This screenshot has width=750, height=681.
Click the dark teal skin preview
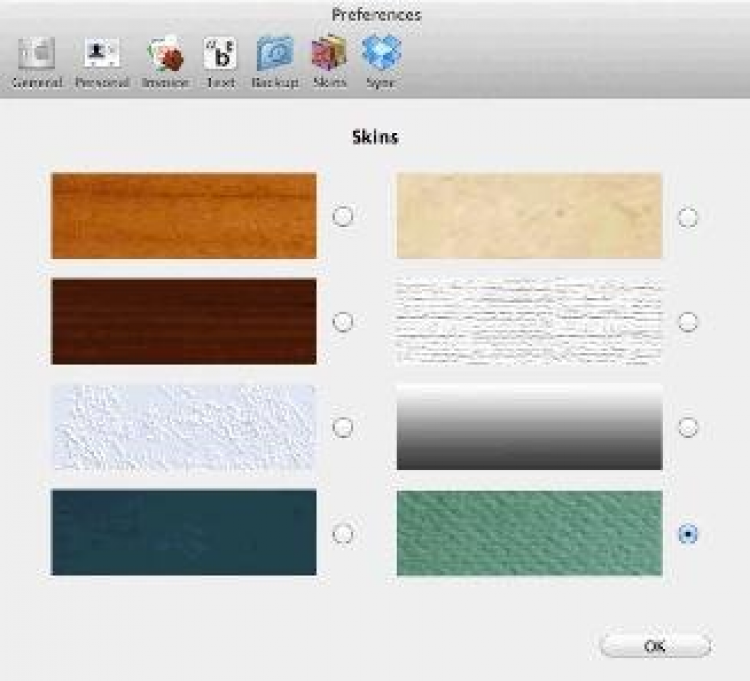184,532
